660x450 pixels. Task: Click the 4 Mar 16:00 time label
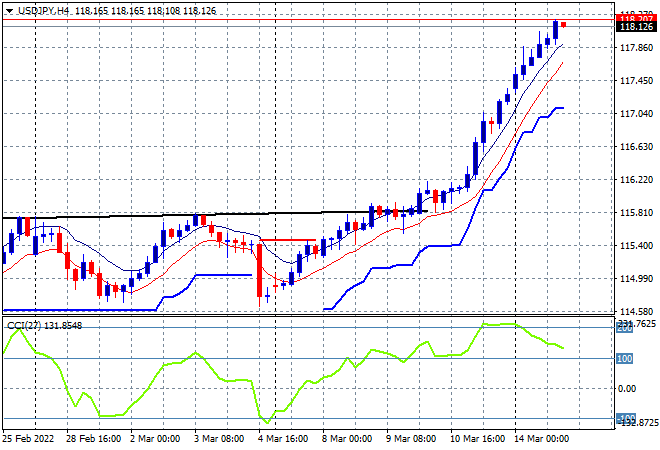(283, 439)
